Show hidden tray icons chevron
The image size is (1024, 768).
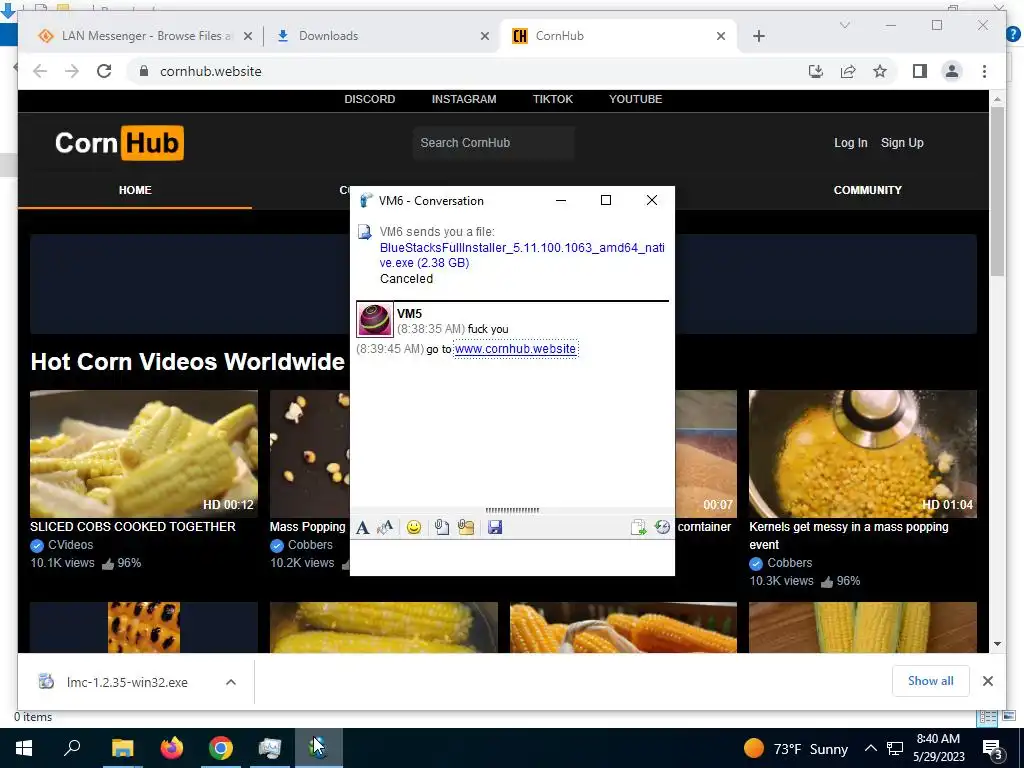[871, 748]
